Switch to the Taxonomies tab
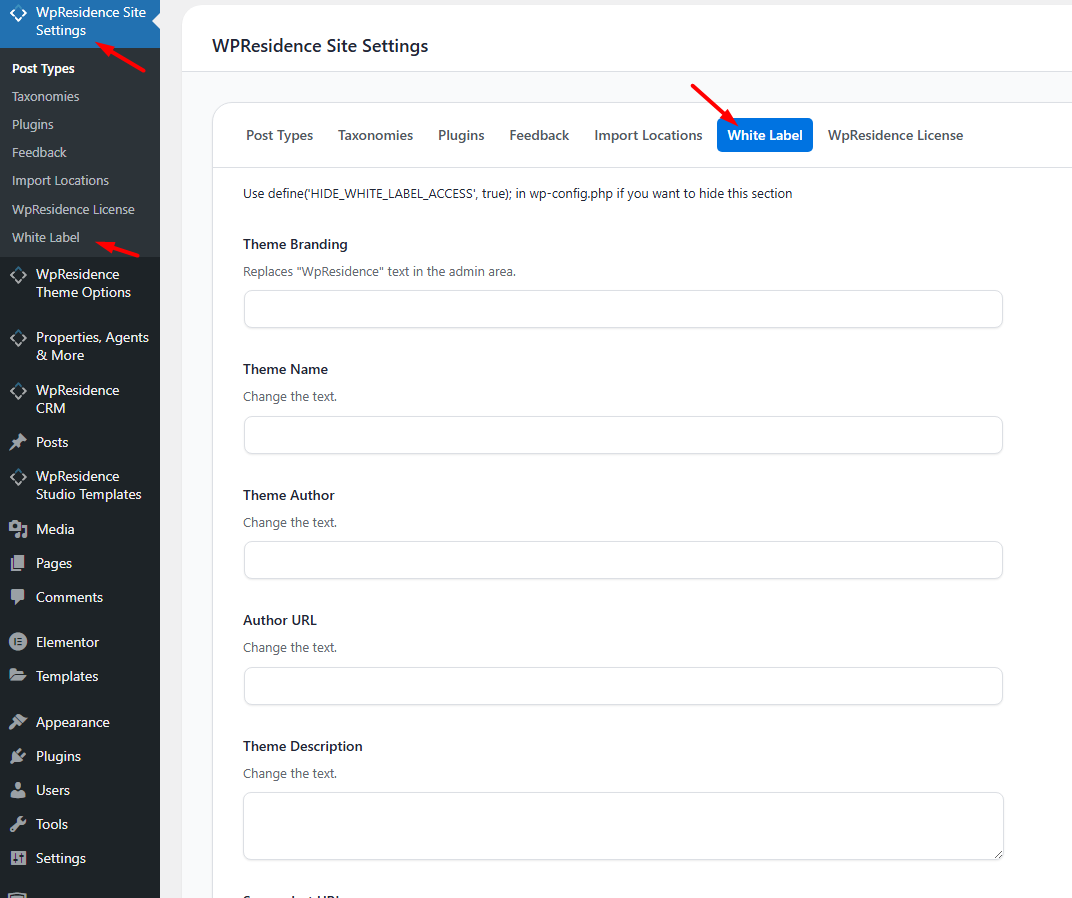Screen dimensions: 1072x898 (375, 135)
